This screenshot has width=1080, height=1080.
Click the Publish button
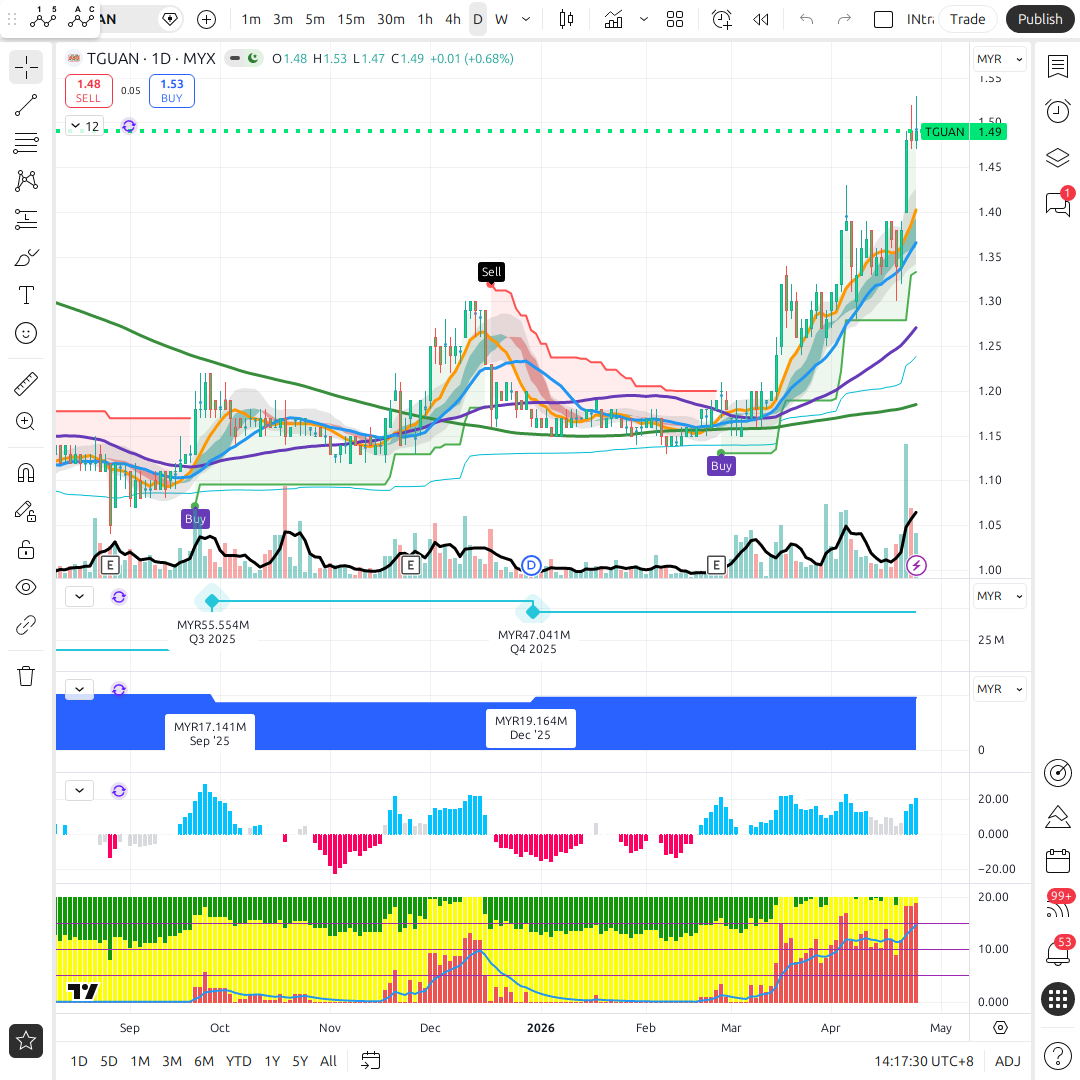point(1040,19)
